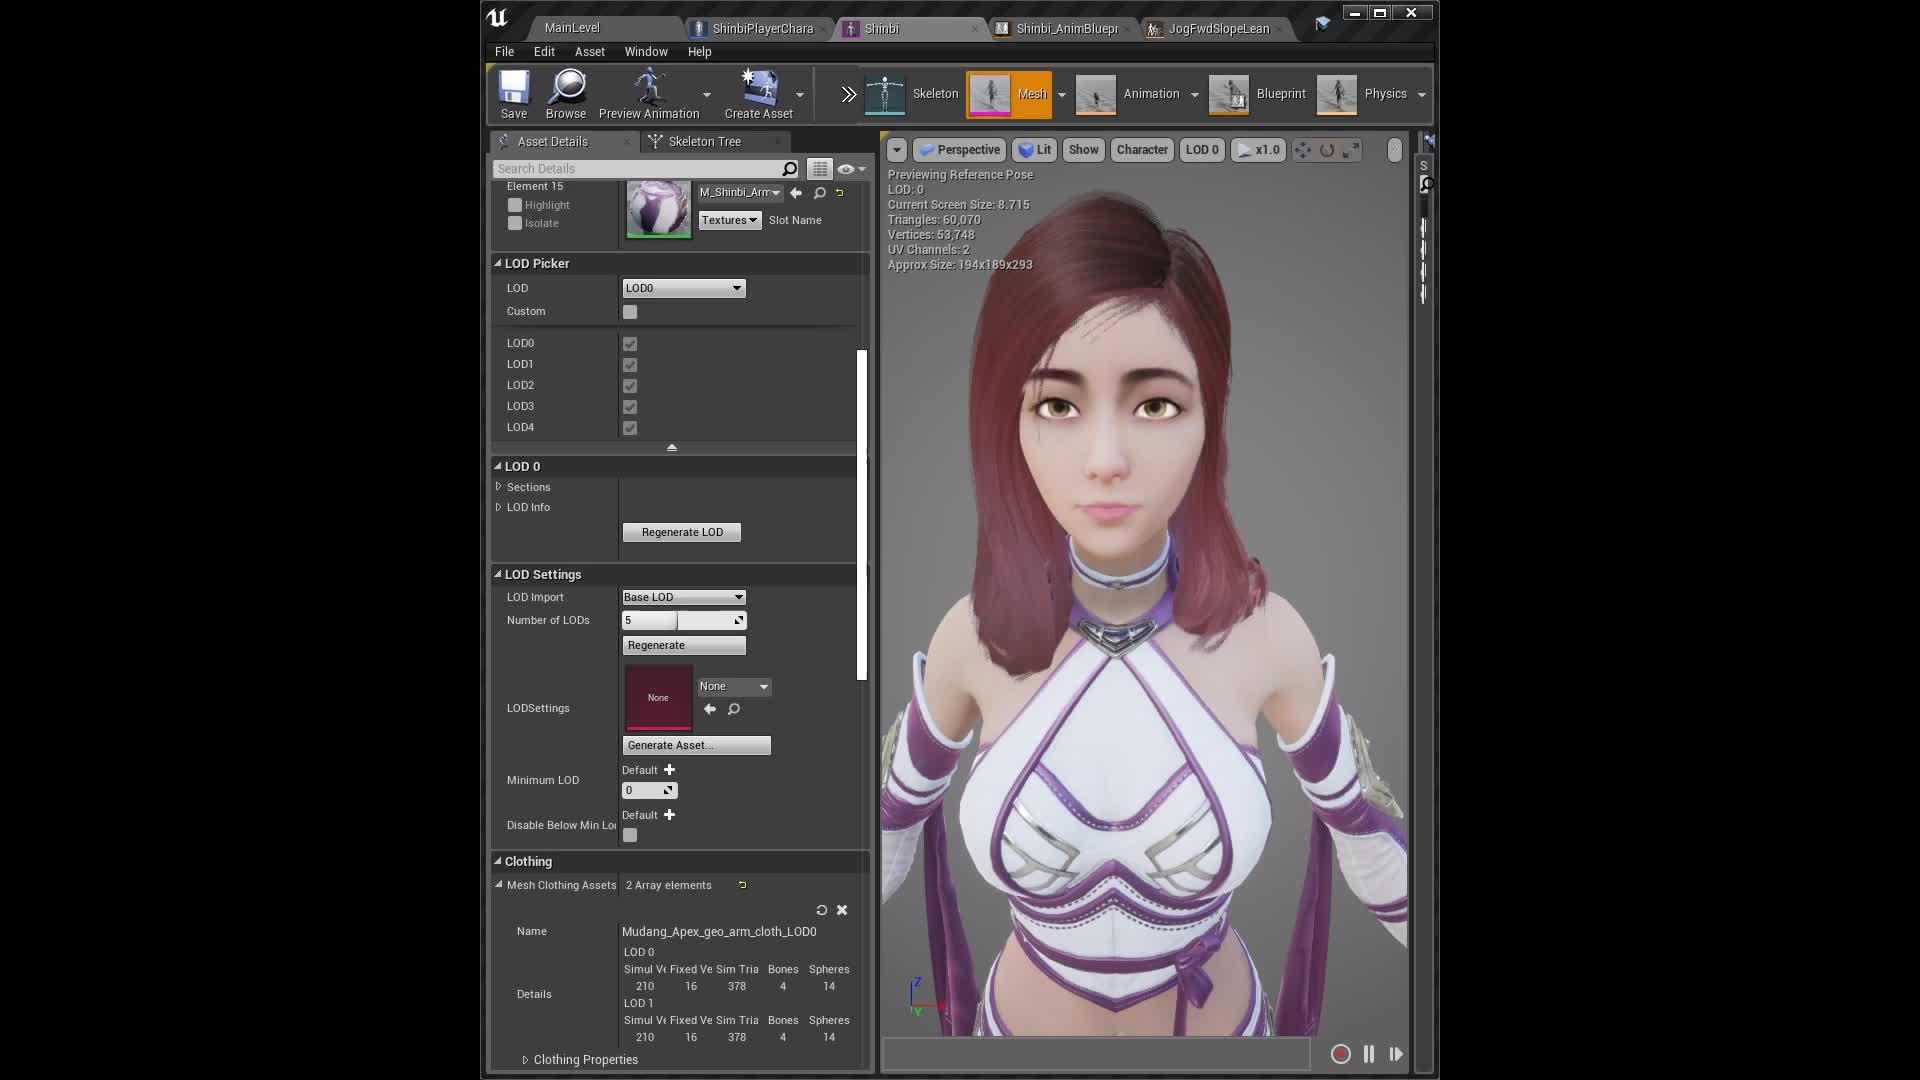
Task: Click the record button in viewport
Action: pyautogui.click(x=1341, y=1054)
